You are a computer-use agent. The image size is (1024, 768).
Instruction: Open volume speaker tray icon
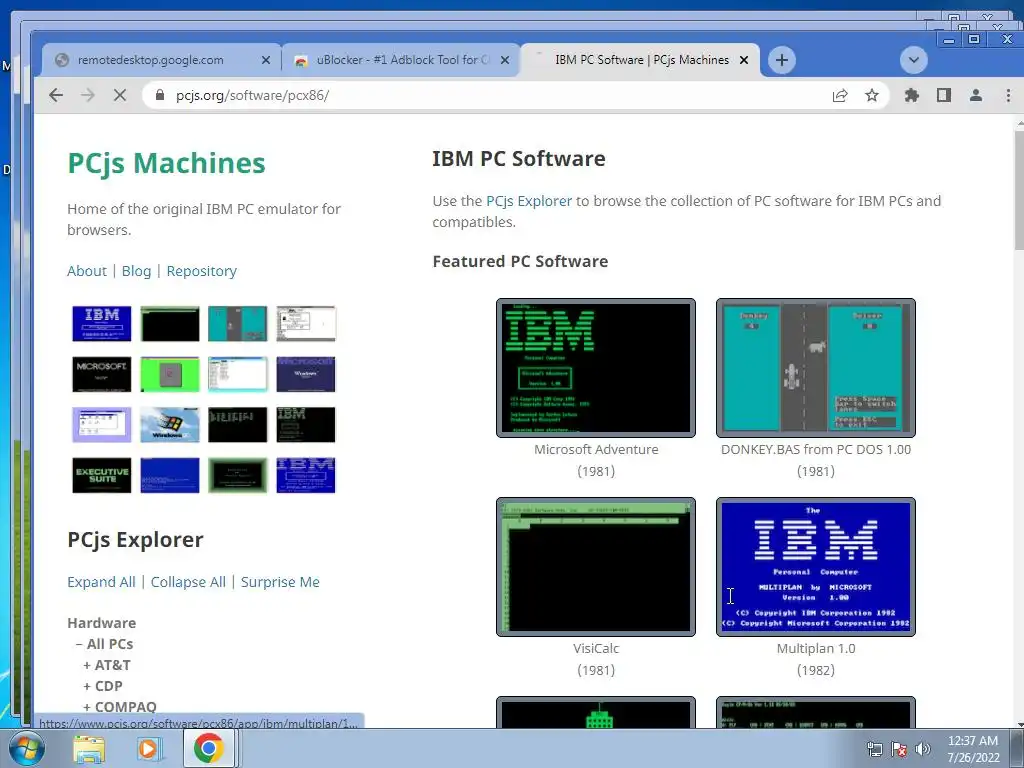click(923, 749)
